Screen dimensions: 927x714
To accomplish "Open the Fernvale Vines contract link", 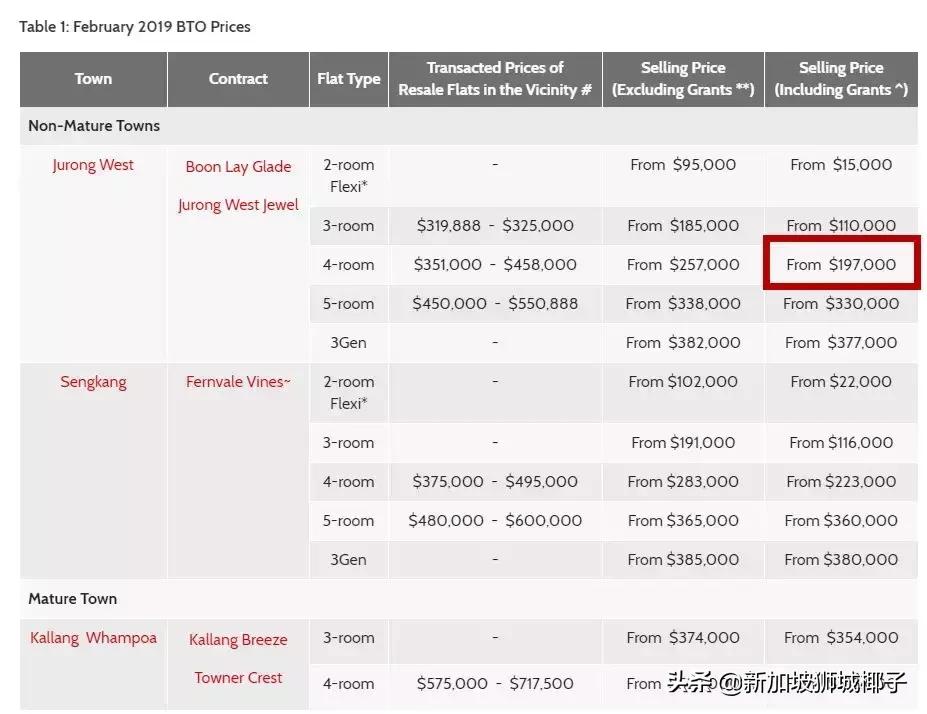I will coord(238,382).
